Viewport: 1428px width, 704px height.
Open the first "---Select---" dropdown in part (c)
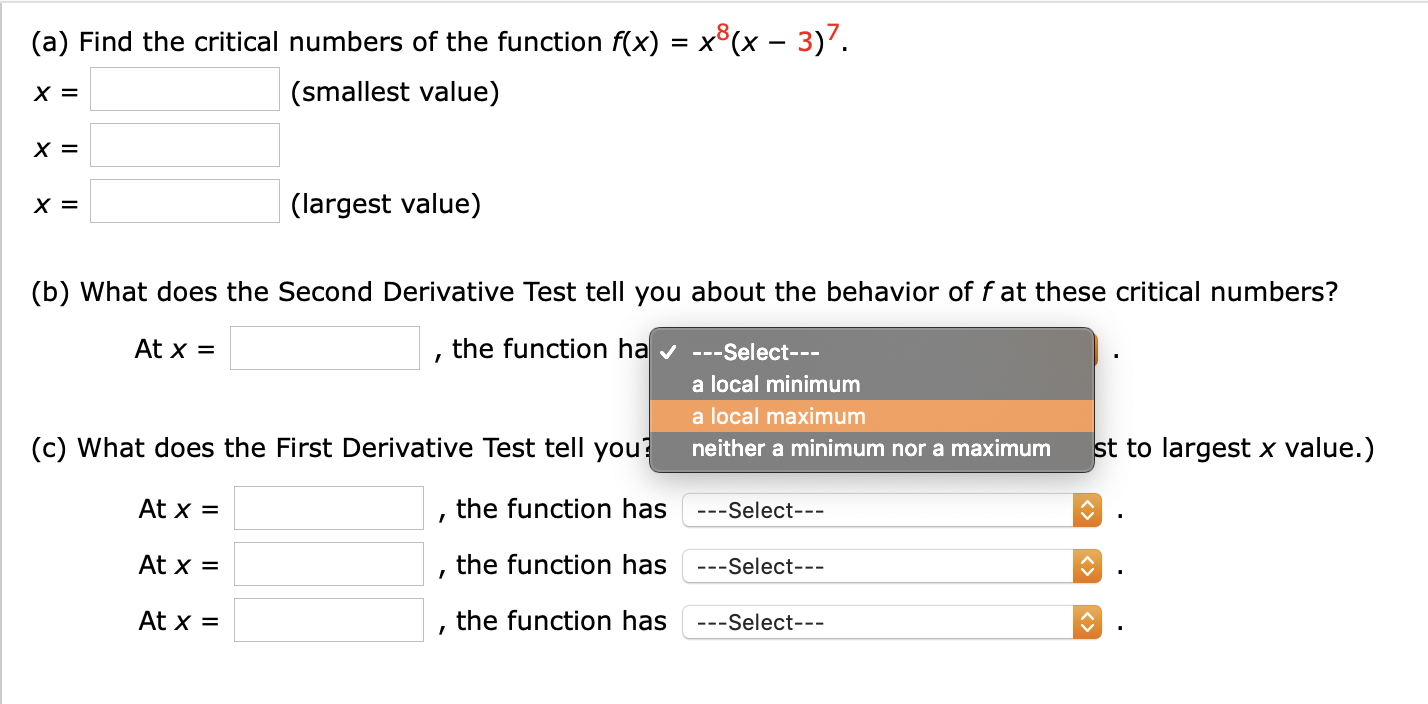[880, 510]
